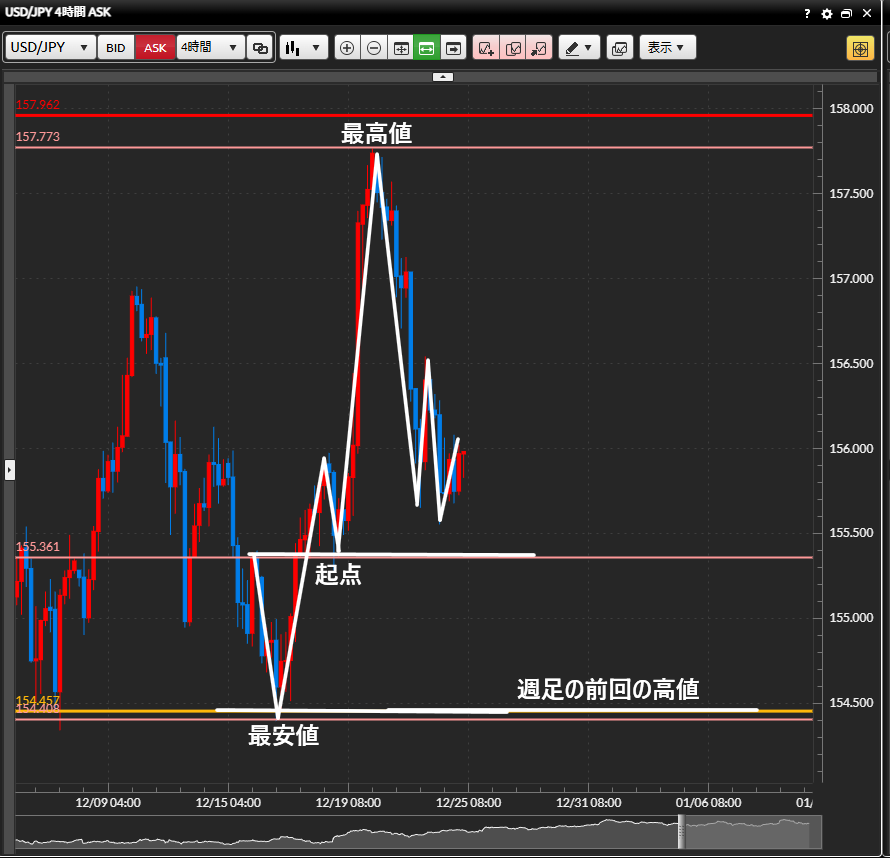Click the reset chart scale icon

(x=401, y=48)
